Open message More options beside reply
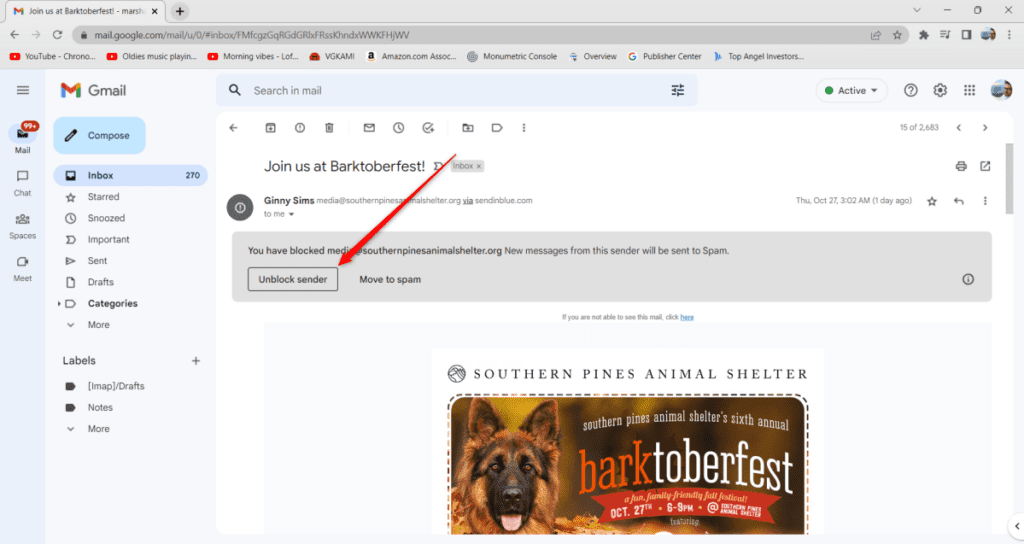Viewport: 1024px width, 544px height. click(985, 201)
